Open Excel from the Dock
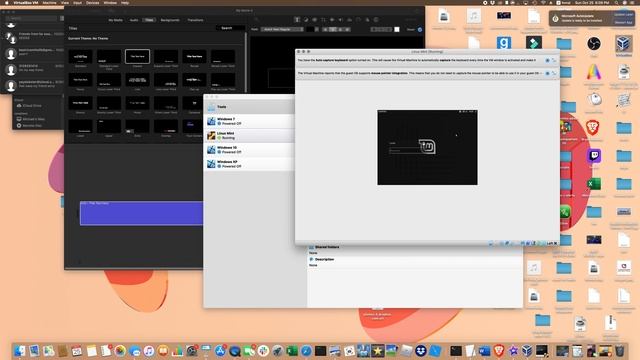 [x=292, y=351]
